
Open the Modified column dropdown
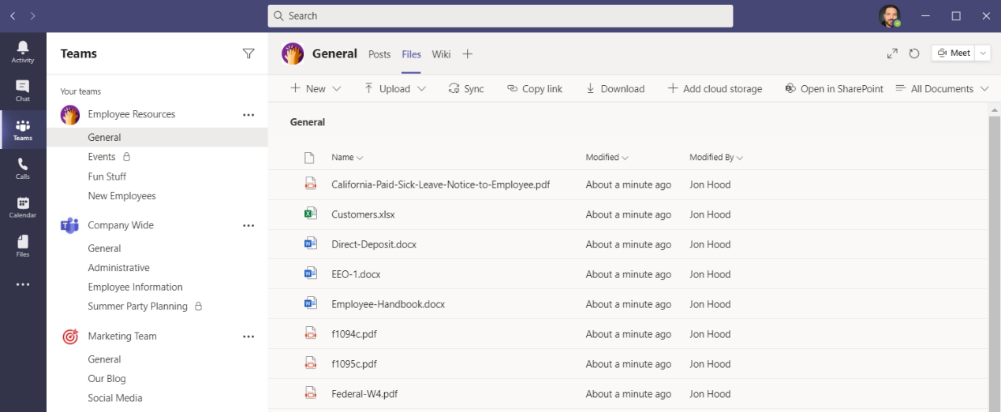point(606,157)
